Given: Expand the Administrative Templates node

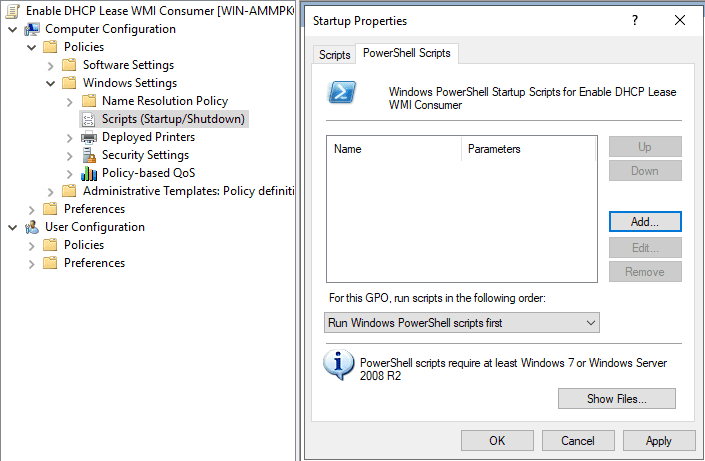Looking at the screenshot, I should tap(50, 192).
